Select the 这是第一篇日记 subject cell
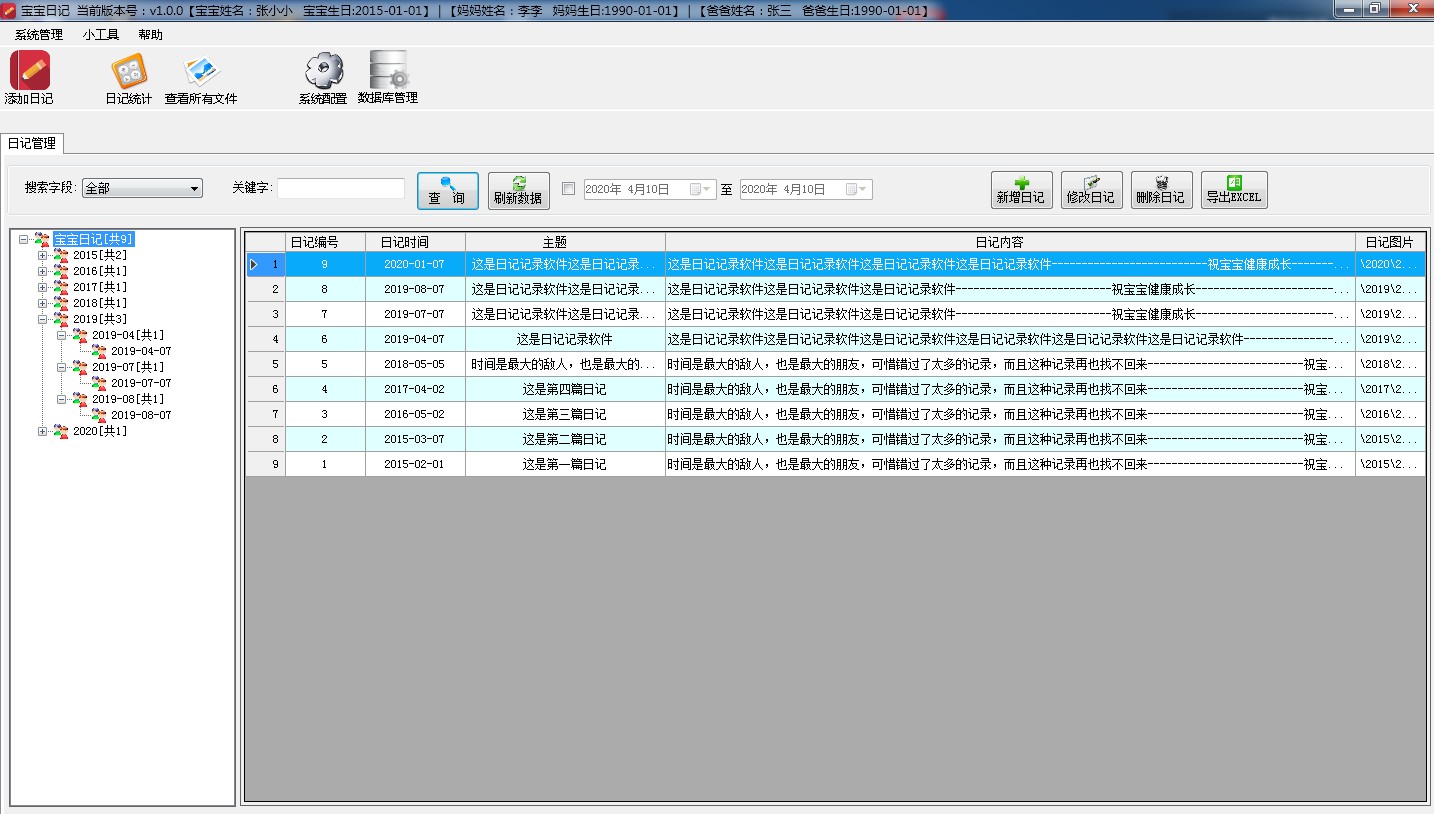The image size is (1434, 814). pos(565,464)
